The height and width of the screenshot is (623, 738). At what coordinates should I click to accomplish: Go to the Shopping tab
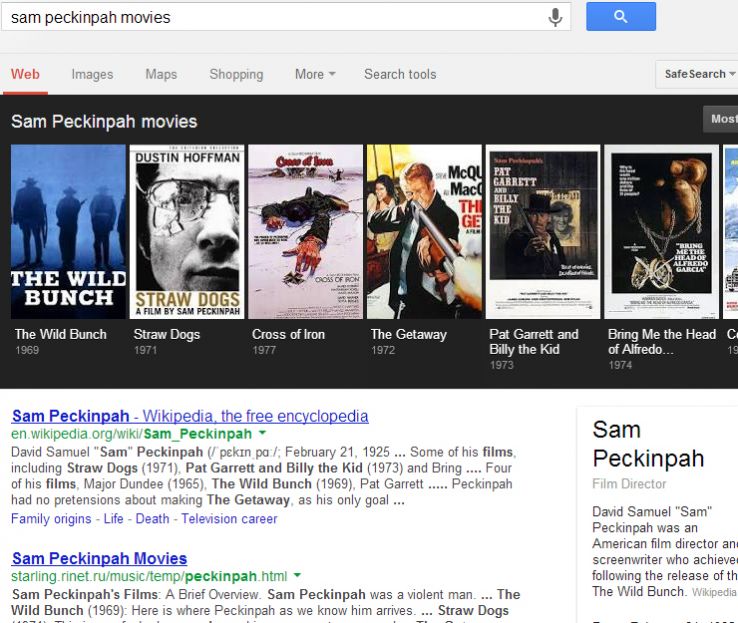point(236,74)
